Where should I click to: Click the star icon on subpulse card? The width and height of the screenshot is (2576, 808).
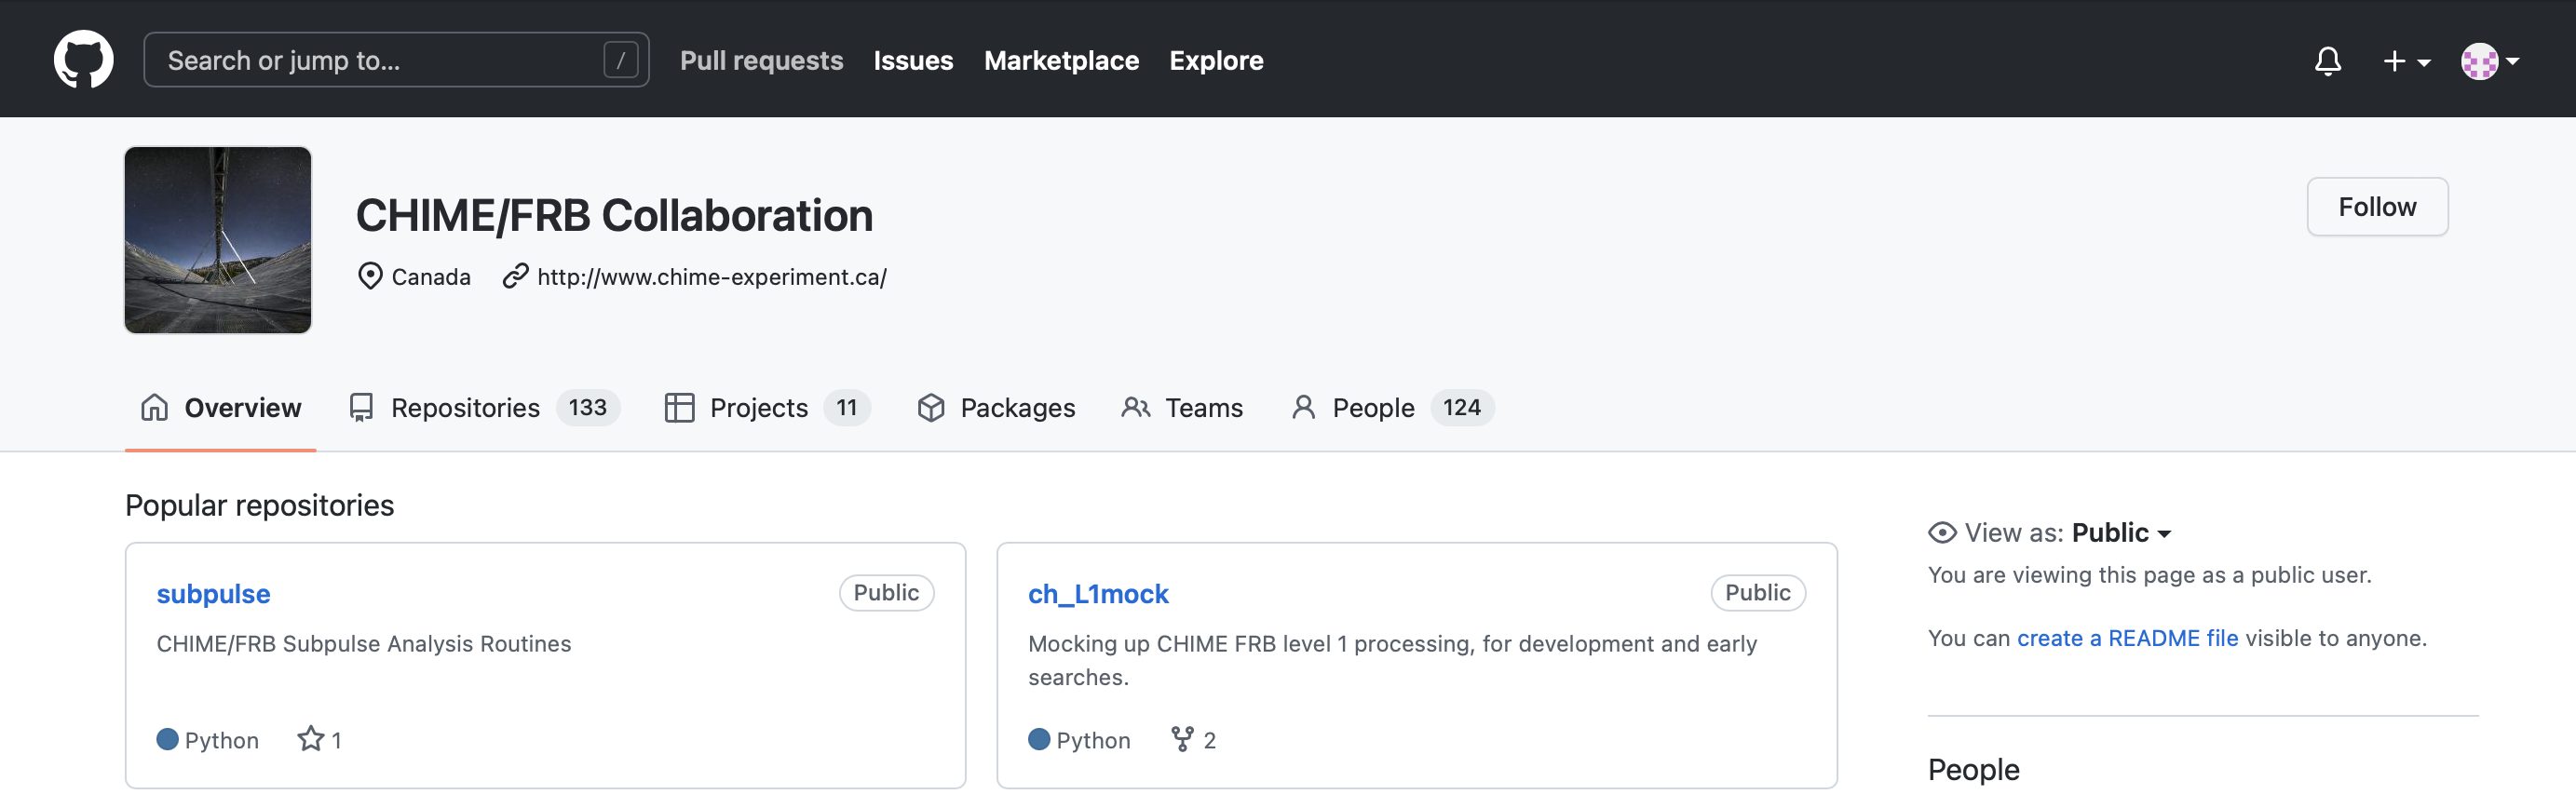coord(310,739)
